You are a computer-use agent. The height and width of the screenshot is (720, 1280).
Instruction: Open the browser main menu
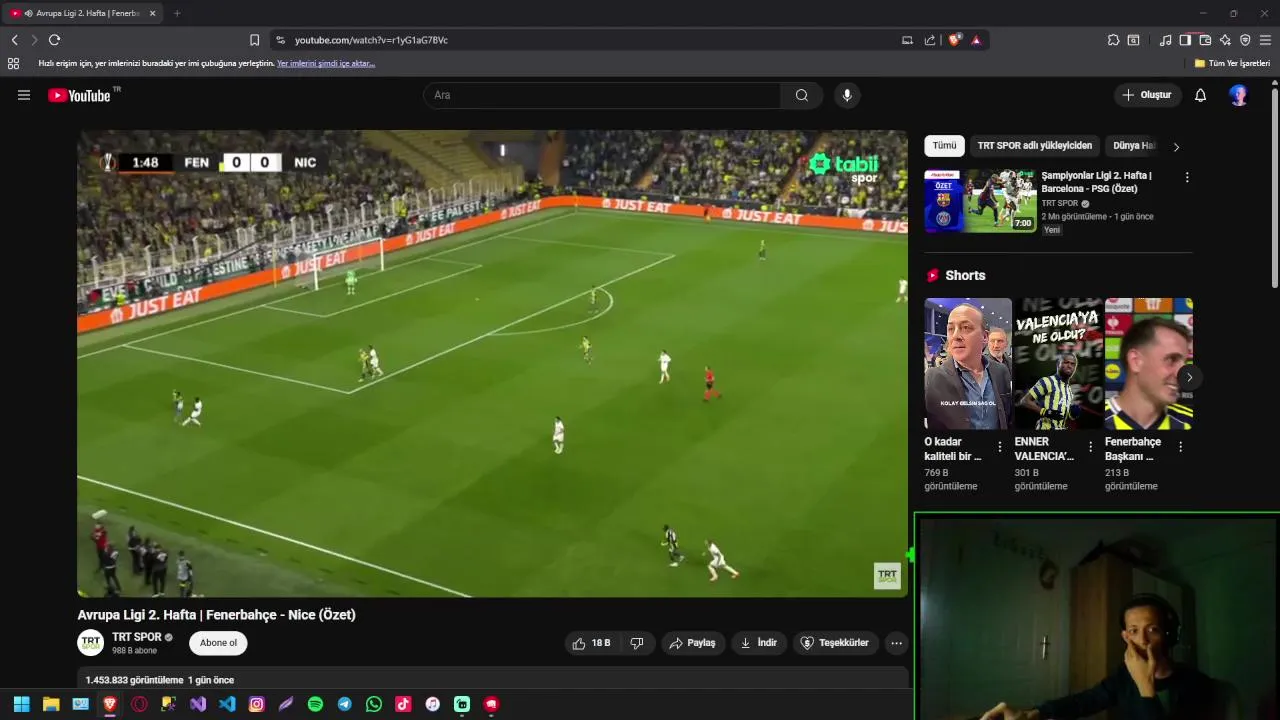pyautogui.click(x=1265, y=40)
